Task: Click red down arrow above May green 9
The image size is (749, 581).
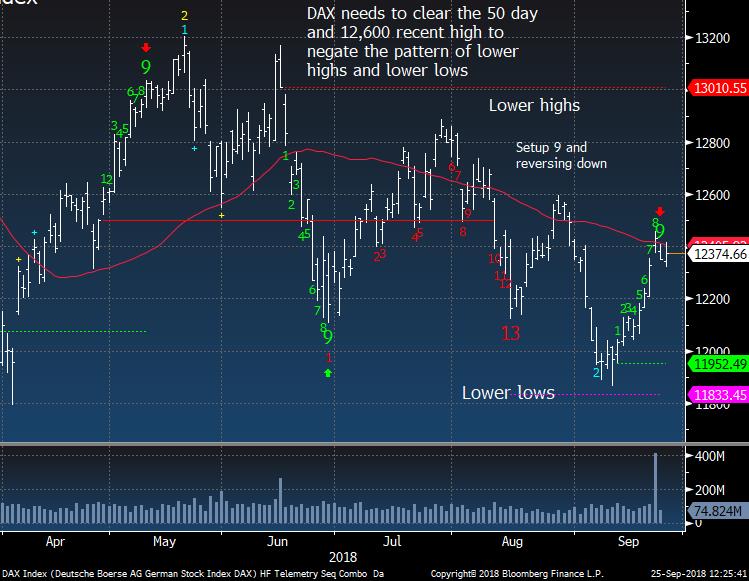Action: point(146,47)
